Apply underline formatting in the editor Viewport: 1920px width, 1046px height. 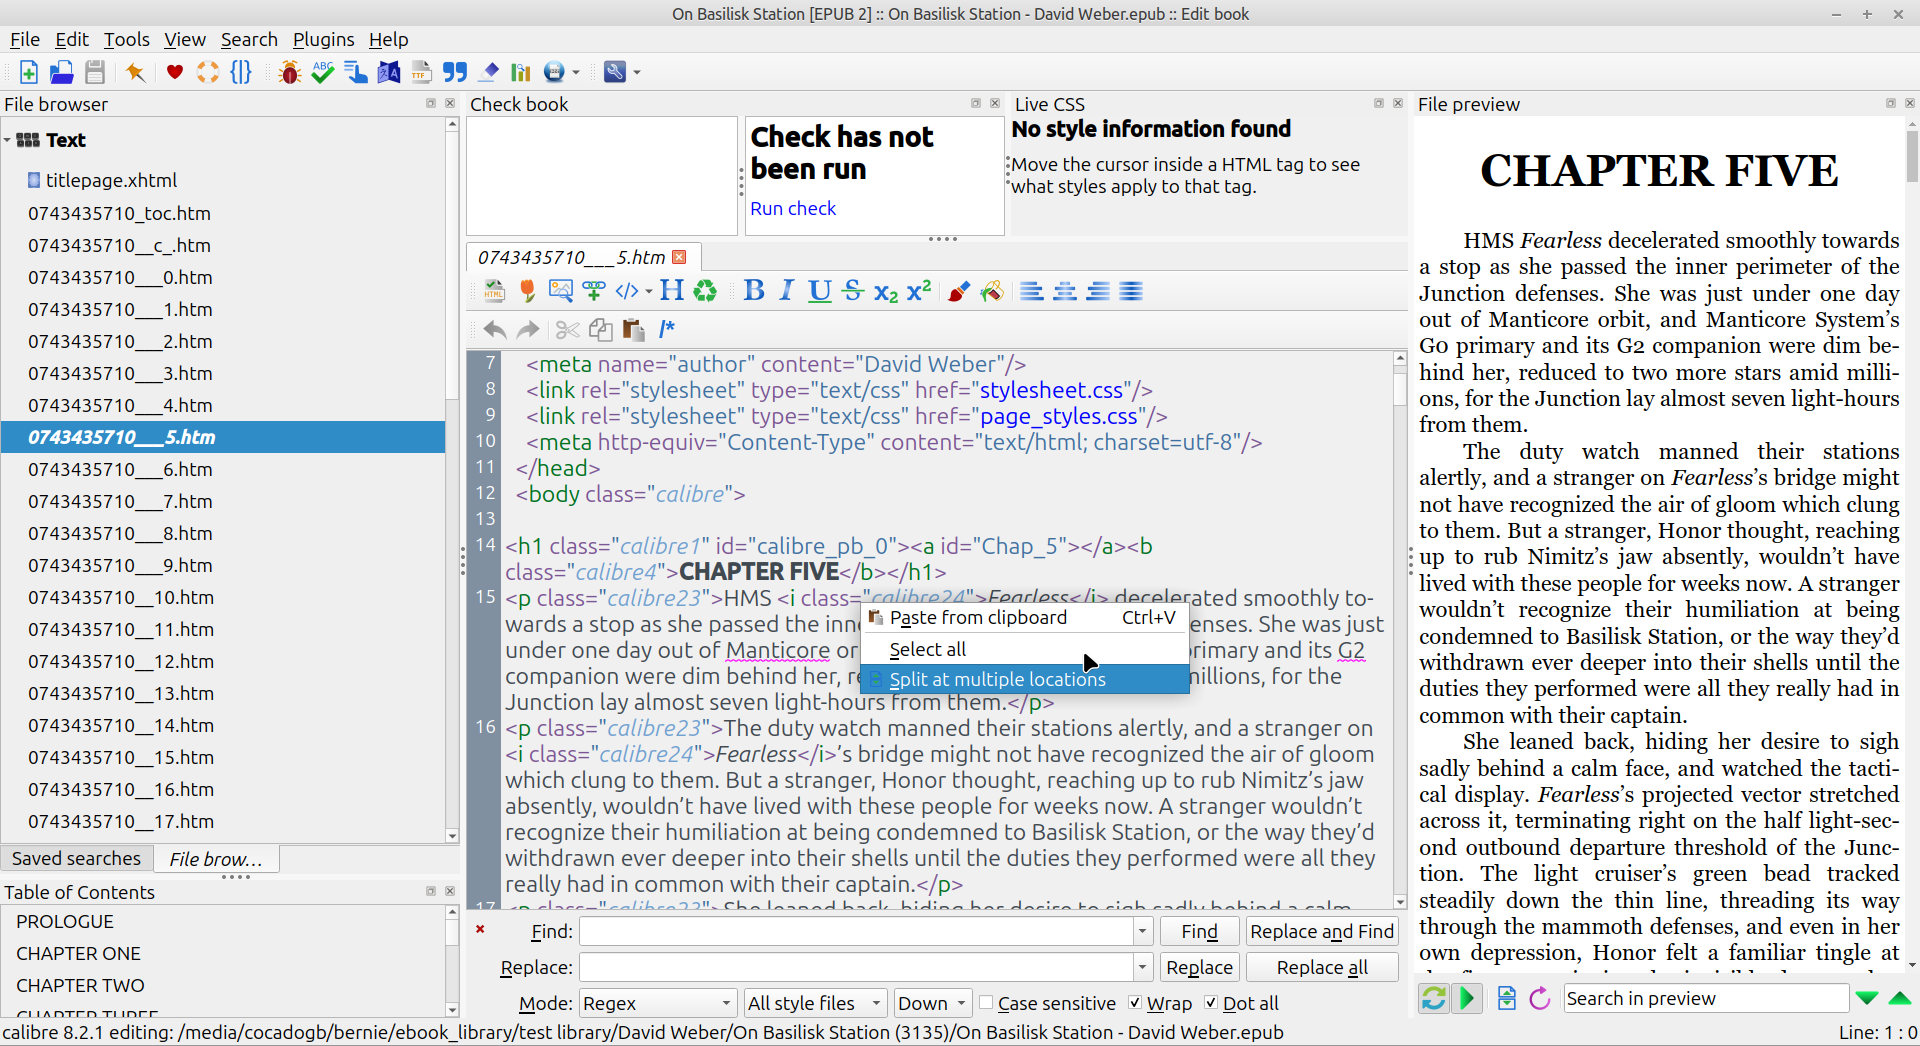820,291
